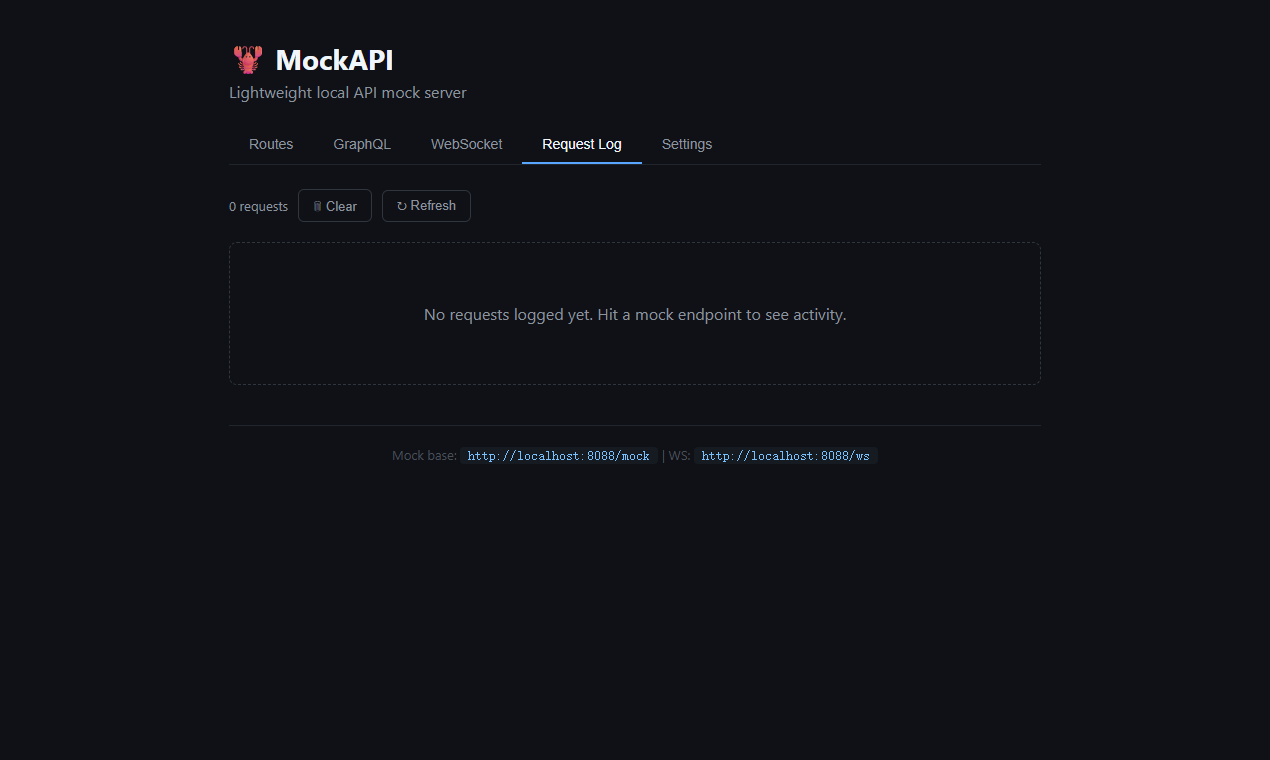1270x760 pixels.
Task: Click the lobster MockAPI logo icon
Action: [x=247, y=59]
